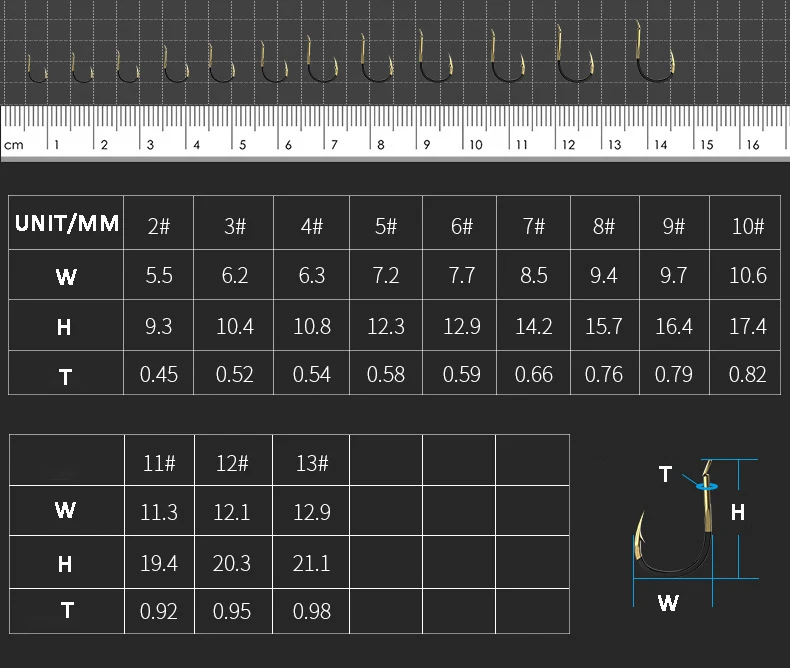This screenshot has width=790, height=668.
Task: Click W width value 6.2 for 3#
Action: click(x=235, y=276)
